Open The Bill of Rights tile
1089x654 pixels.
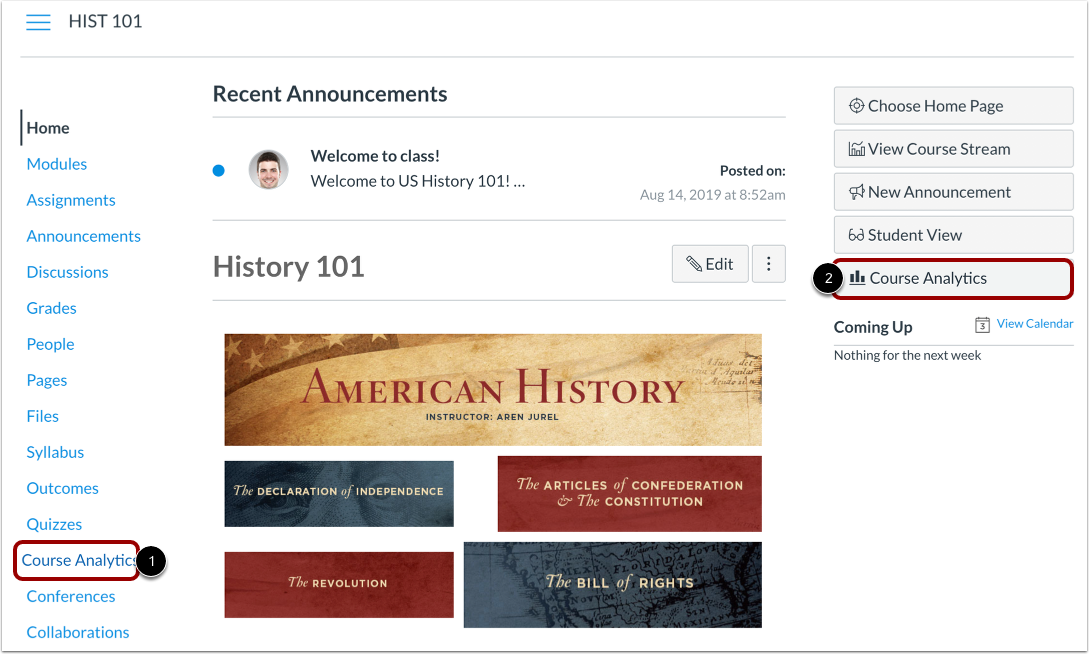coord(613,585)
